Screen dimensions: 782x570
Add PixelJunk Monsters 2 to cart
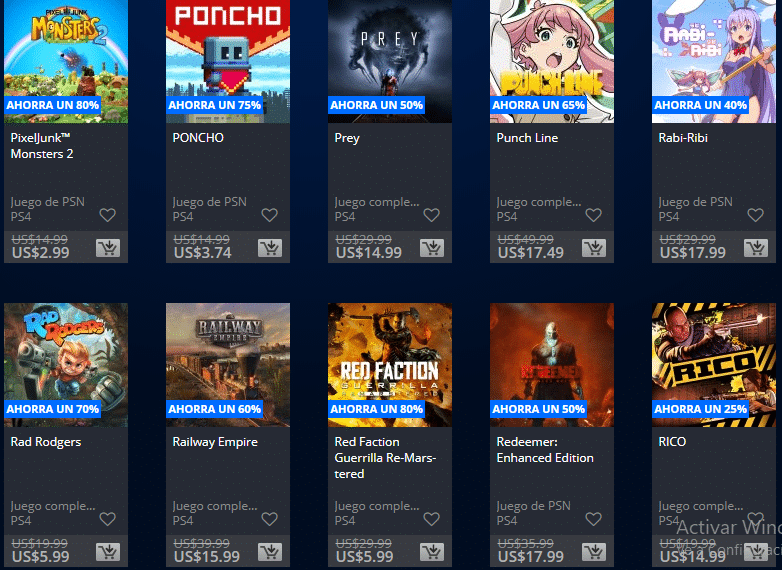(x=108, y=249)
